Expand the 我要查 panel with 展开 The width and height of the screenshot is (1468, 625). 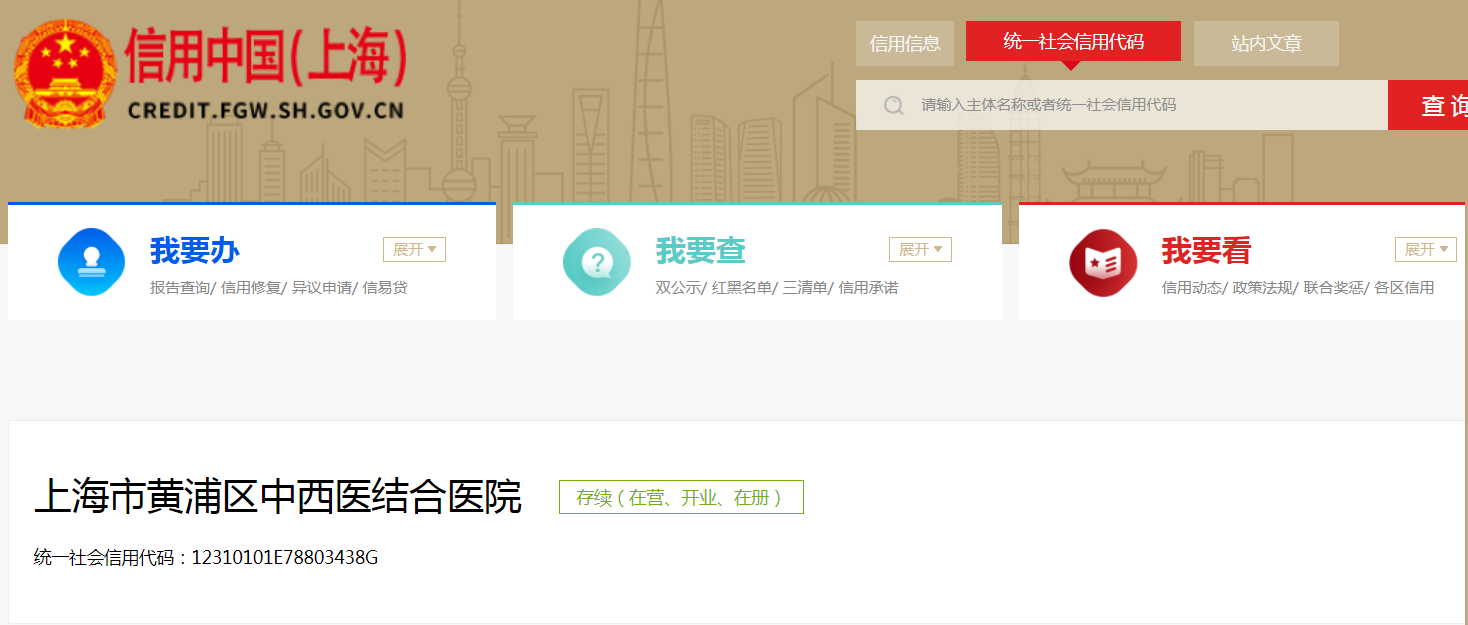[x=920, y=249]
